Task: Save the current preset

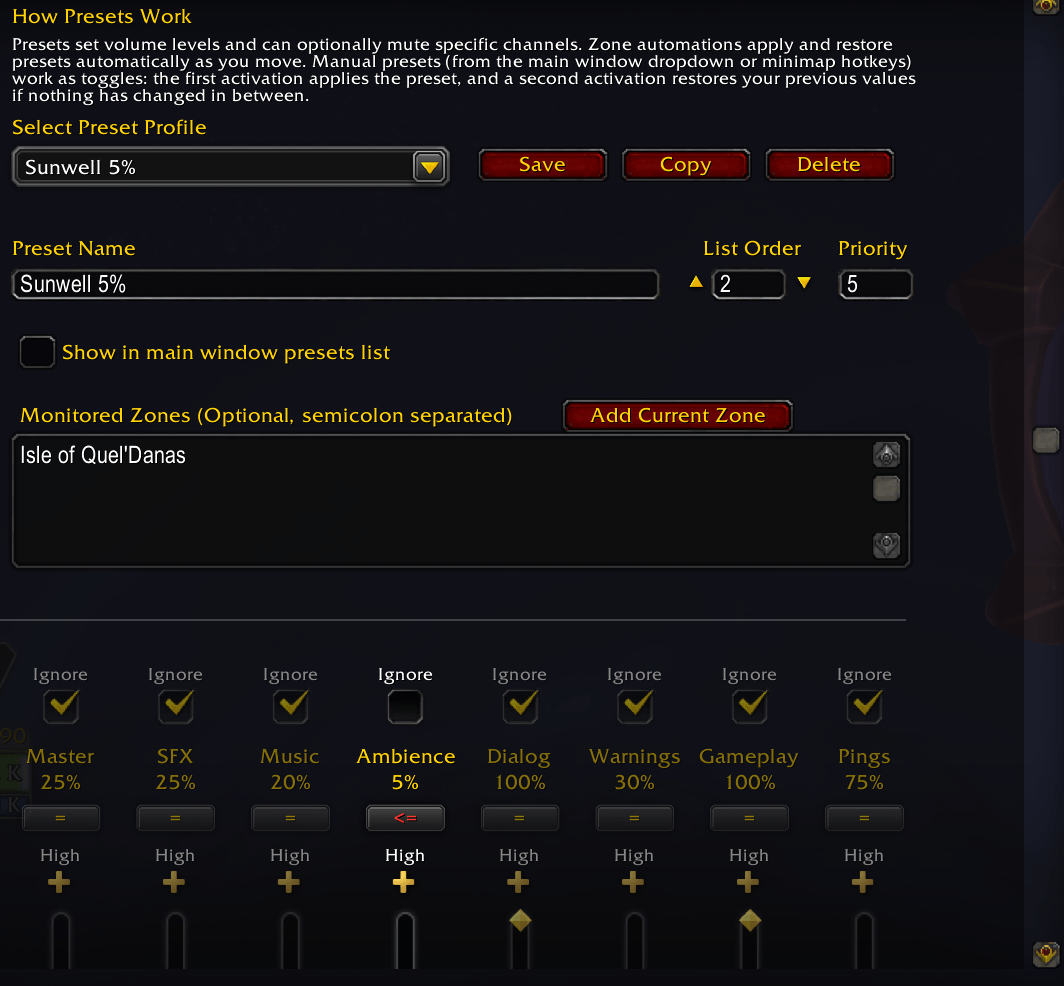Action: [542, 165]
